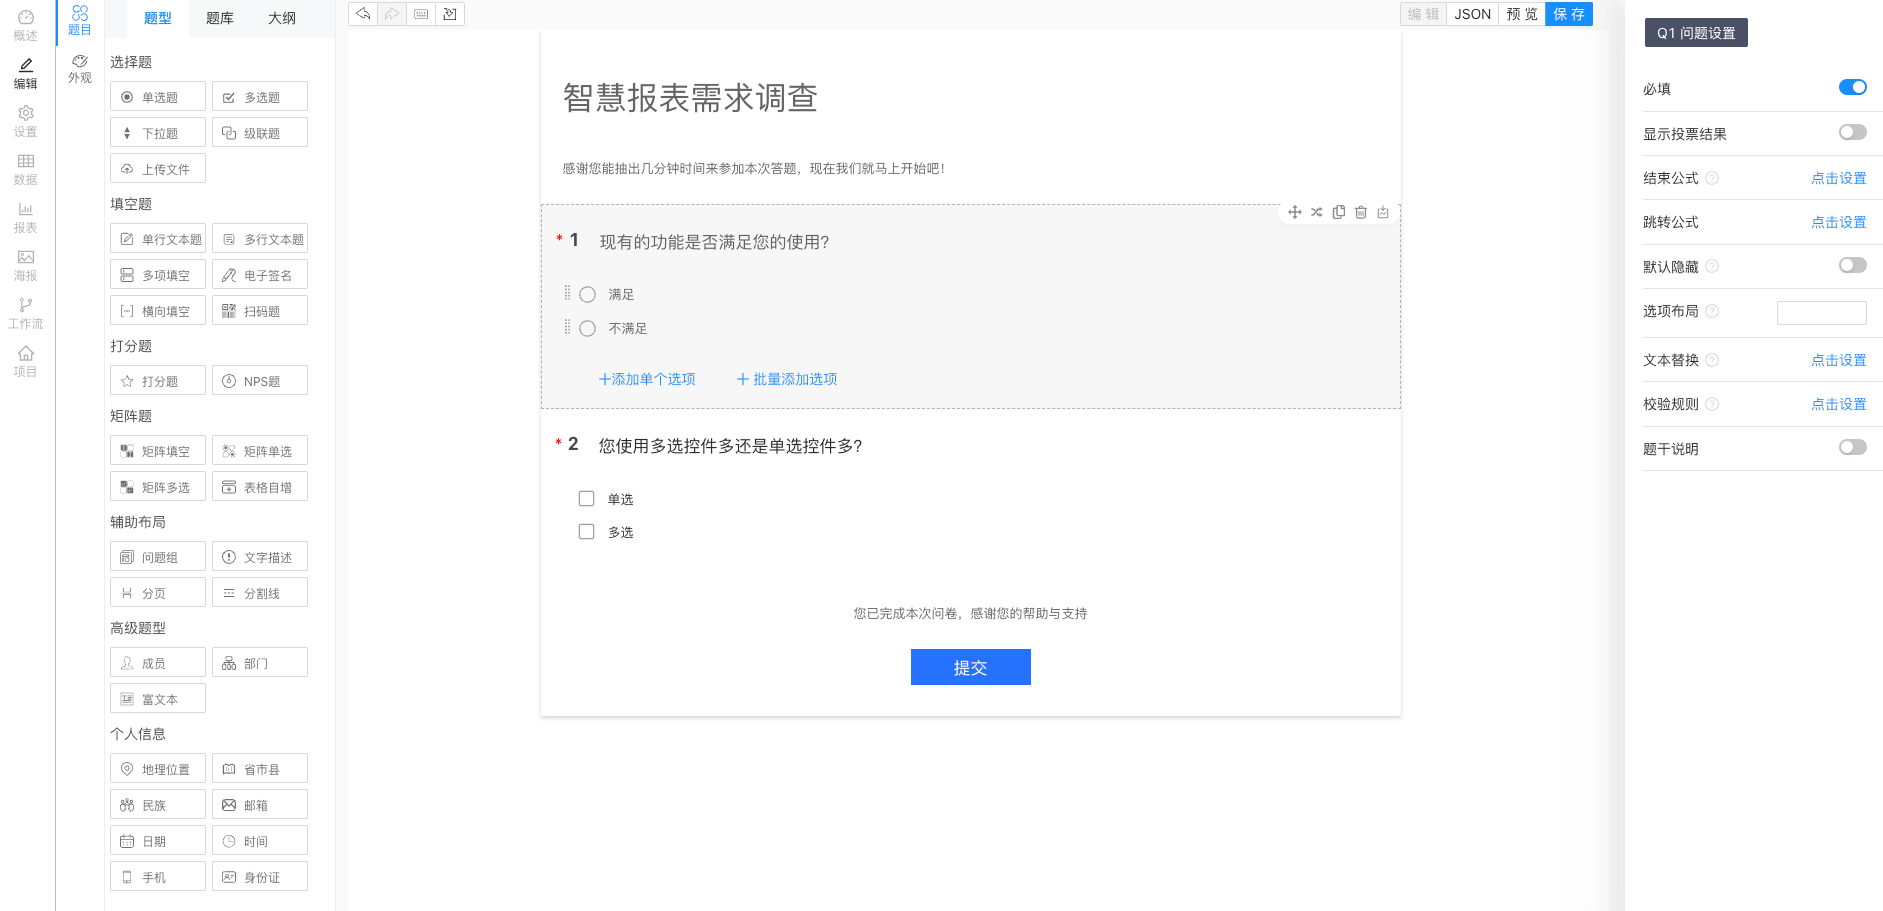Screen dimensions: 1883x911
Task: Select the NPS题 rating question type
Action: 259,380
